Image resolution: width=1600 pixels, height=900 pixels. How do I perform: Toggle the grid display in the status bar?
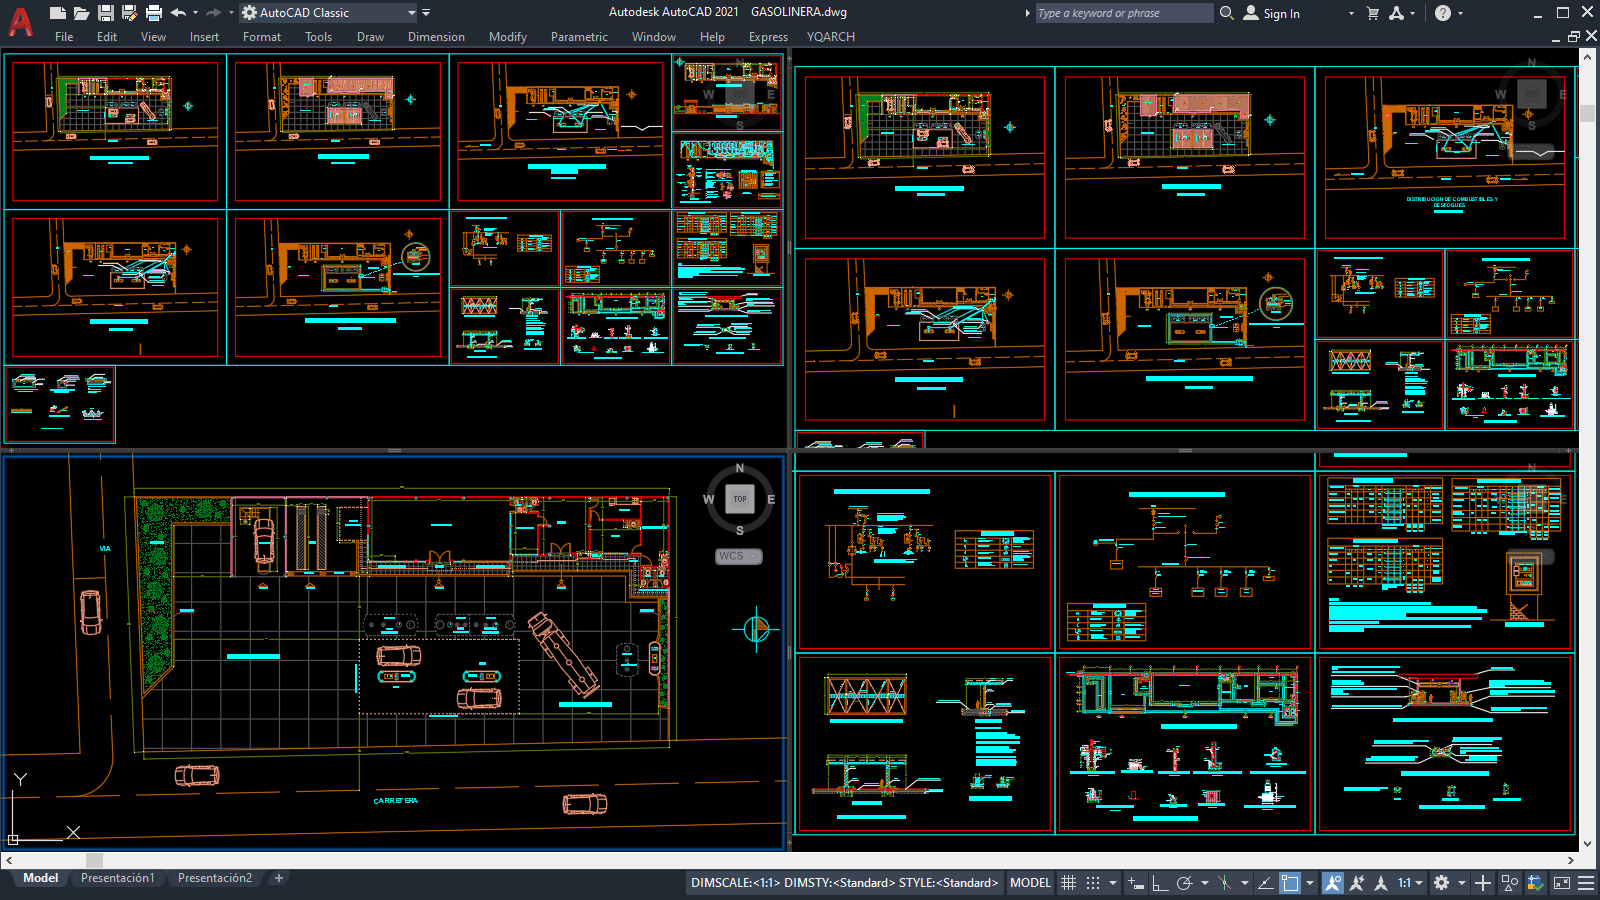1069,883
